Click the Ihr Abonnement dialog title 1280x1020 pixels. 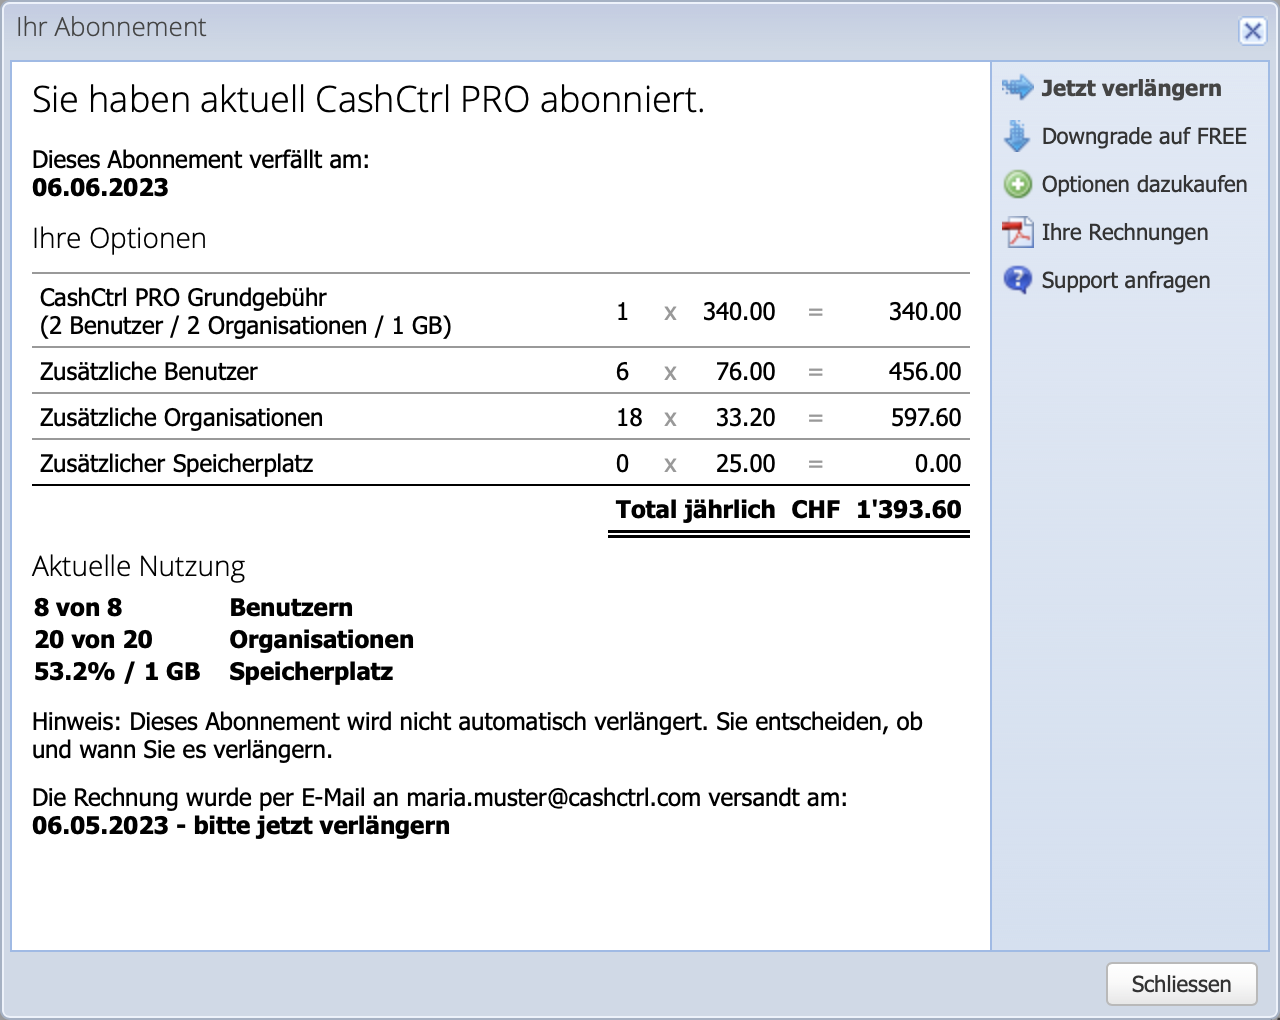[x=111, y=27]
